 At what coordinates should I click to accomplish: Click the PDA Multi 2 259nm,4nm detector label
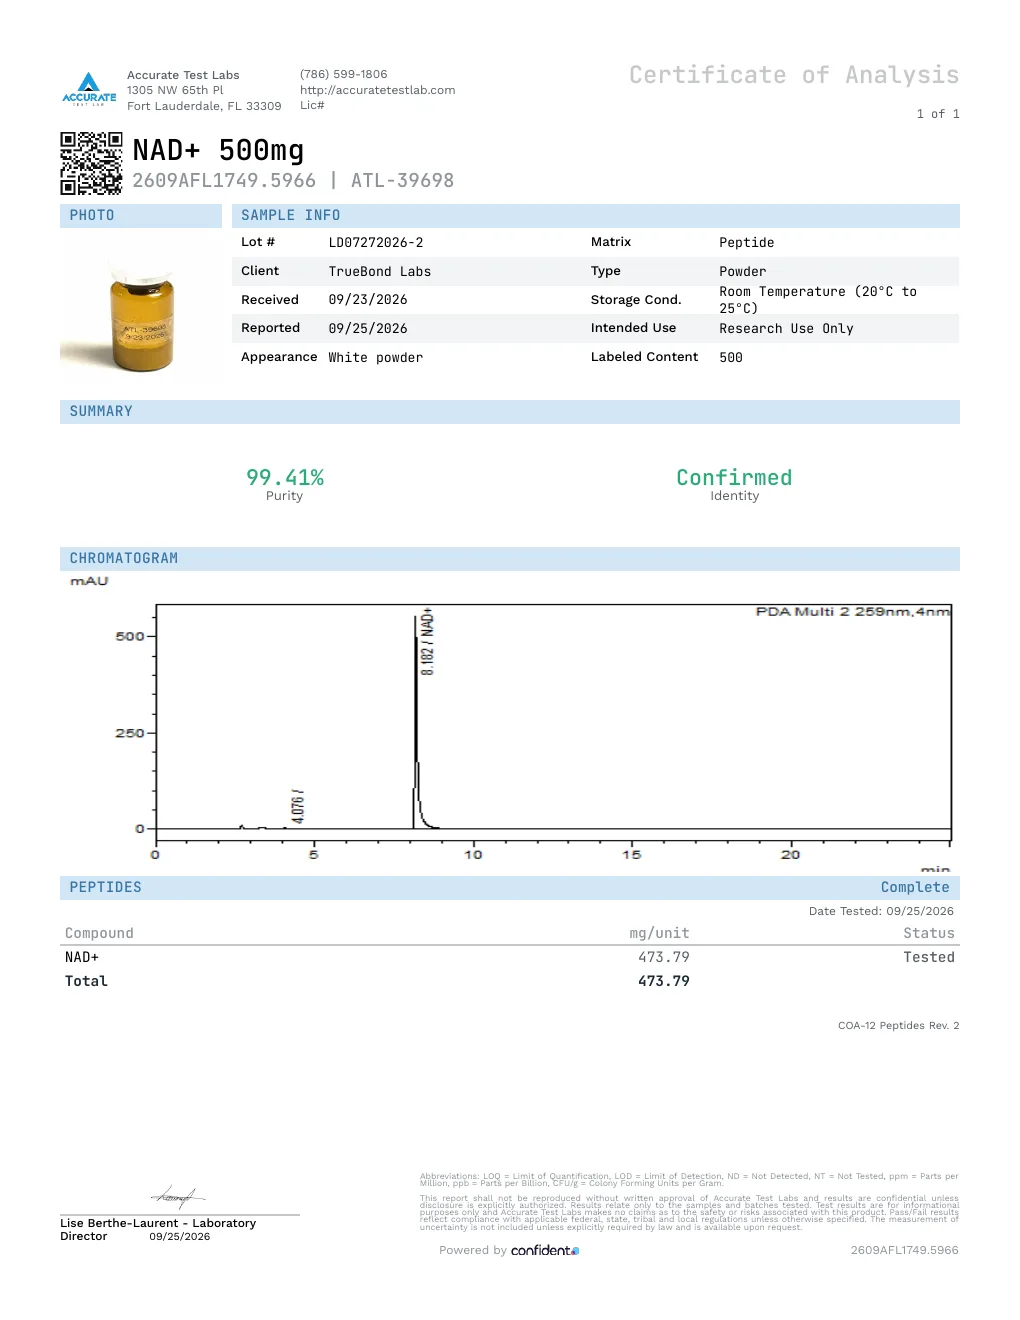coord(852,612)
